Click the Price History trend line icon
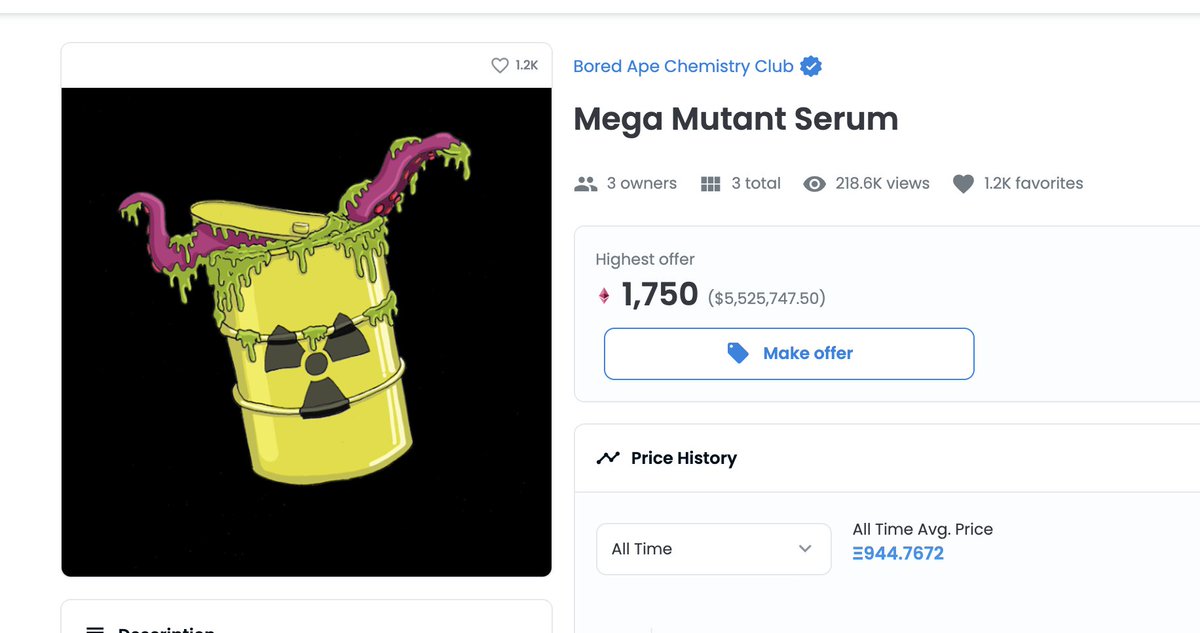The image size is (1200, 633). 608,458
